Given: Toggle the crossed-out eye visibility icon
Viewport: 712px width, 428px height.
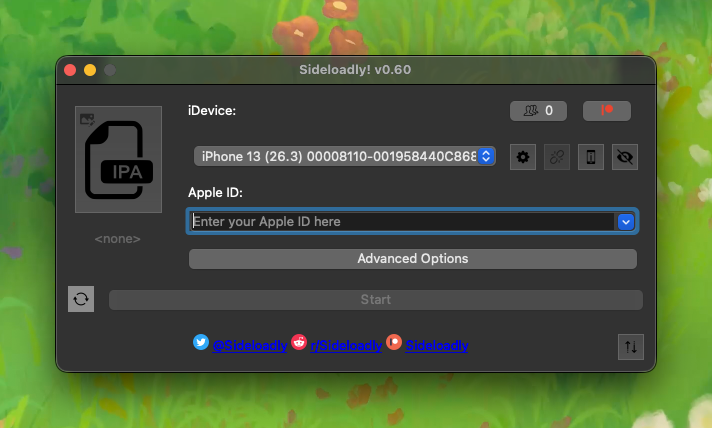Looking at the screenshot, I should 625,157.
